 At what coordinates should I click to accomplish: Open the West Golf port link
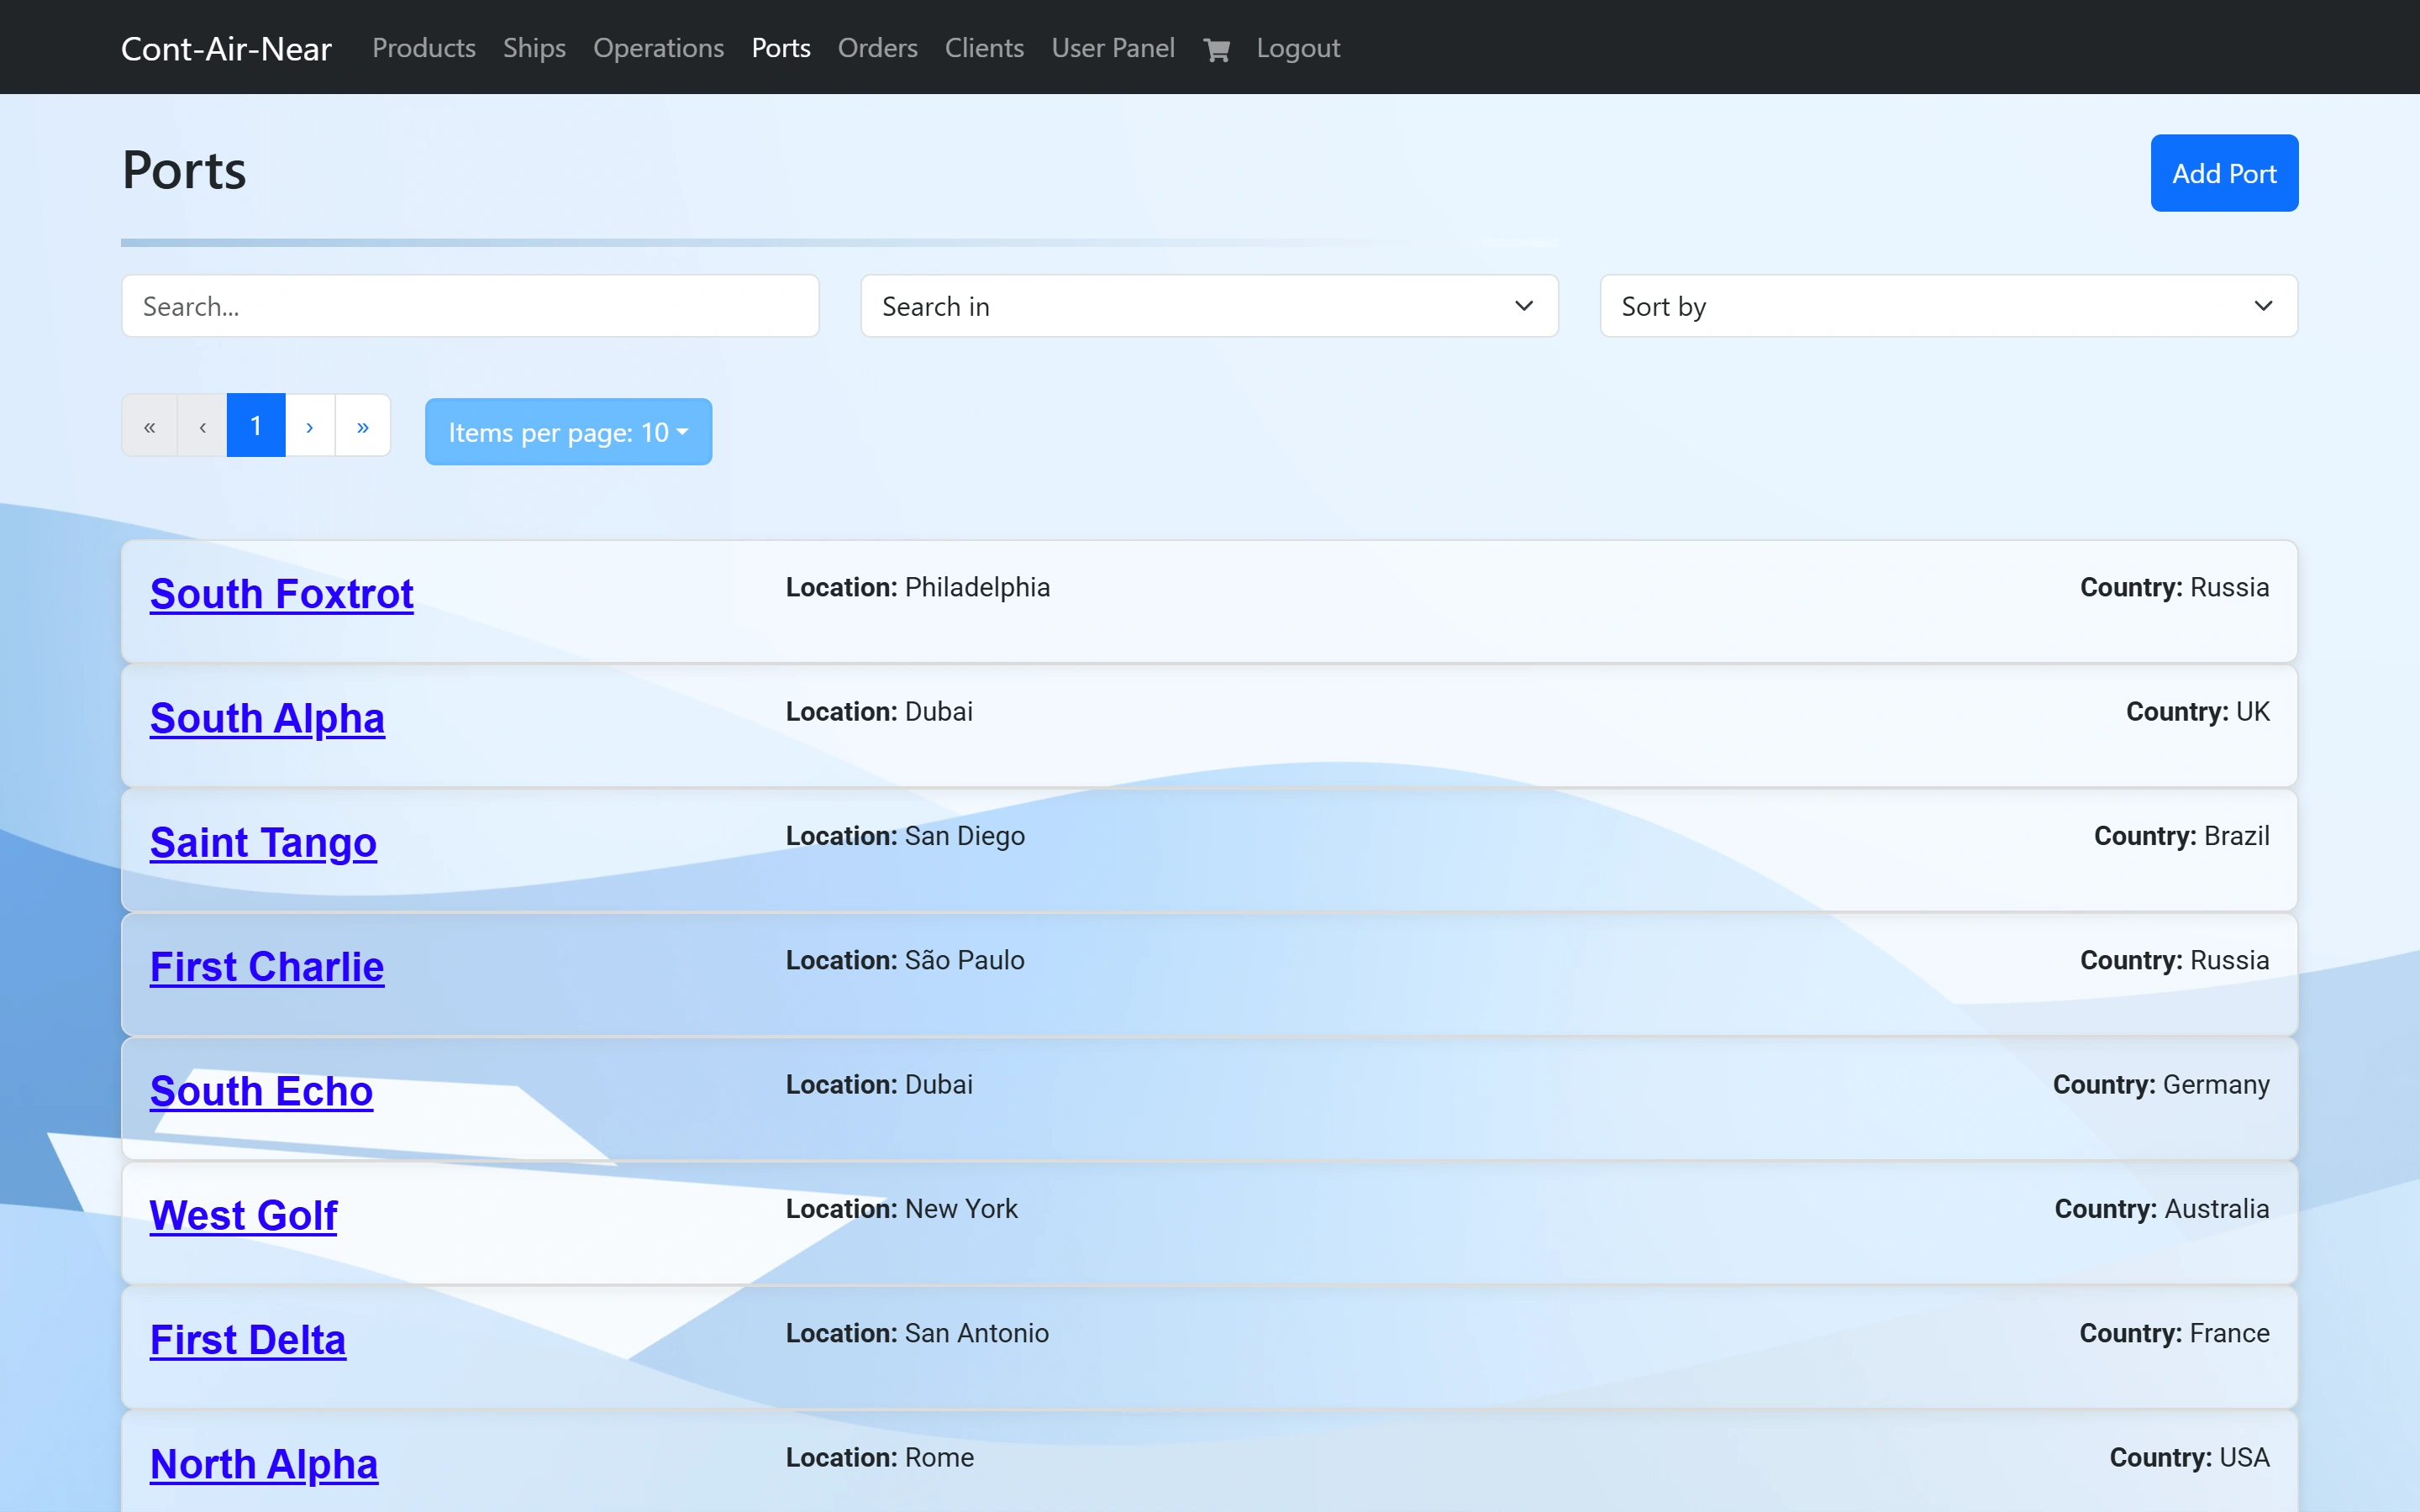click(x=243, y=1215)
